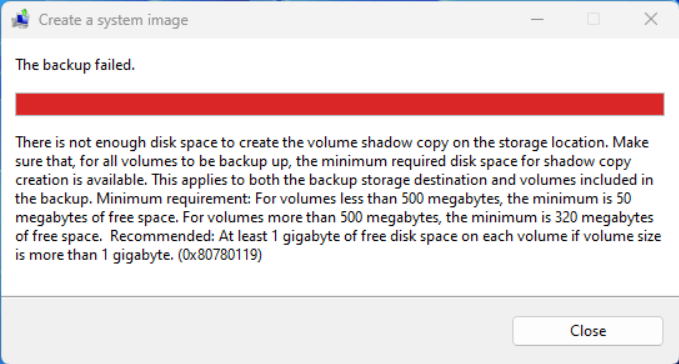The height and width of the screenshot is (364, 679).
Task: Click the greyed-out maximize window icon
Action: coord(593,19)
